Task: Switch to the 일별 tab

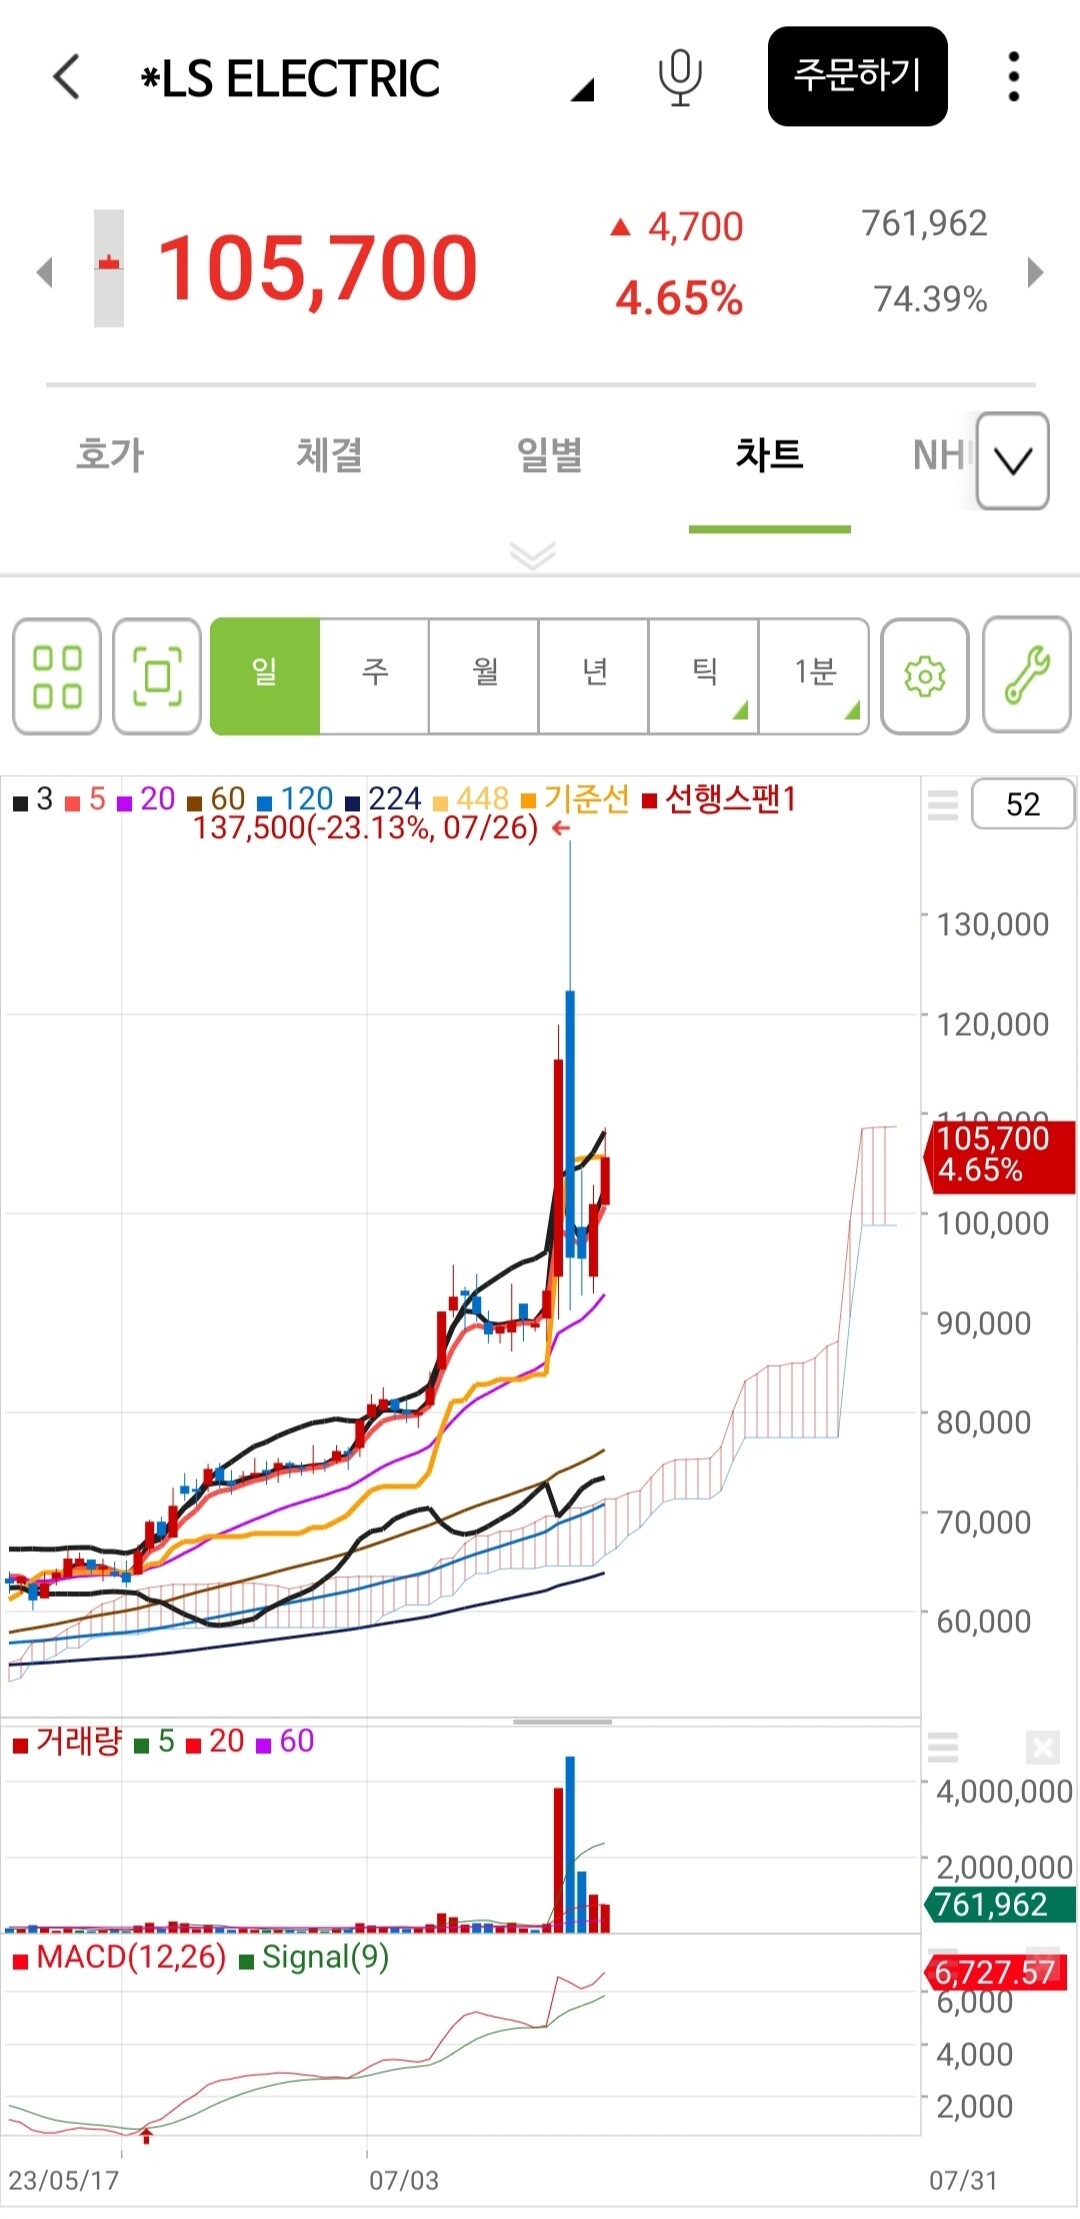Action: tap(549, 455)
